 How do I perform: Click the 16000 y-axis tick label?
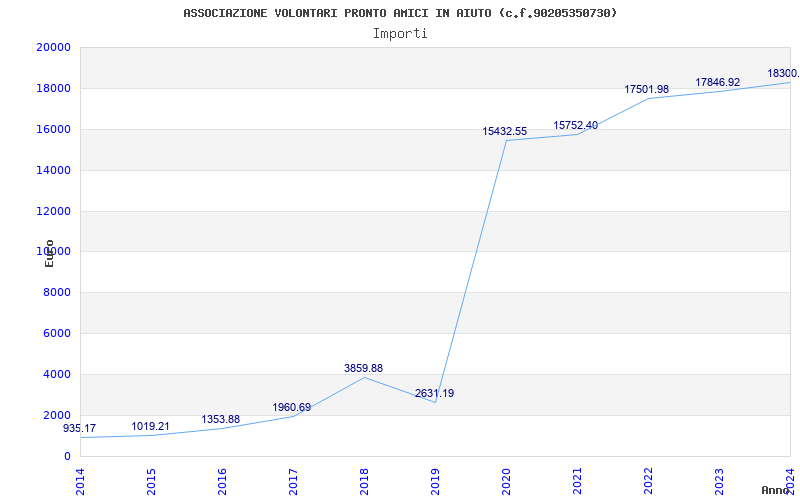pos(54,129)
